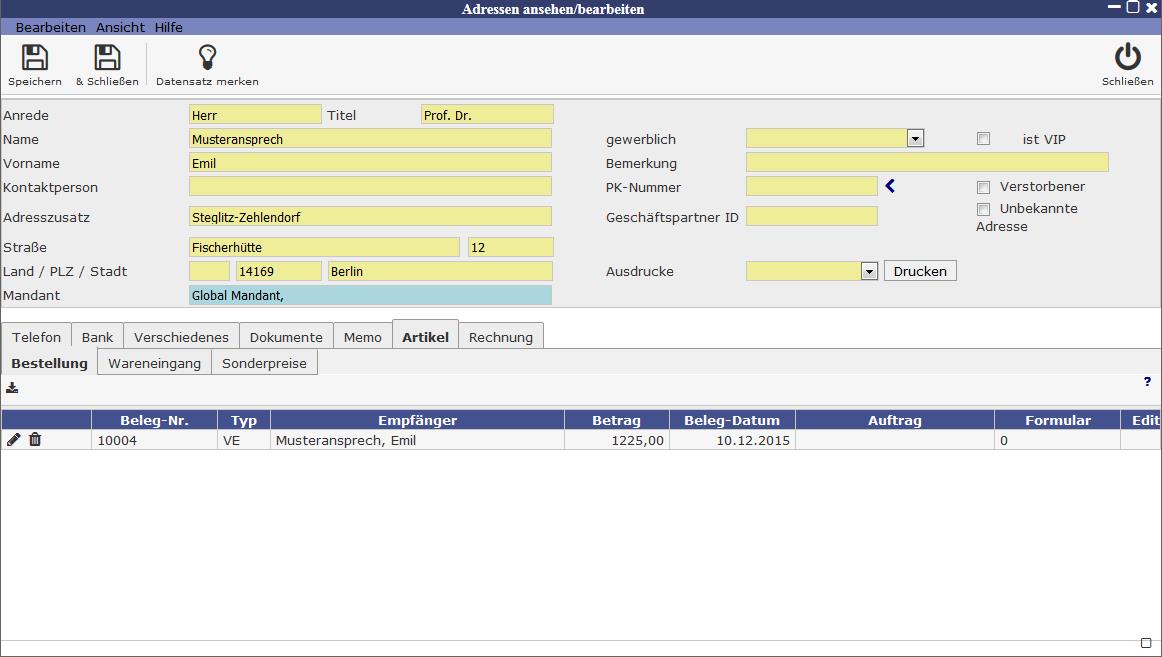Open the Ausdrucke dropdown list
The height and width of the screenshot is (657, 1162).
point(869,271)
